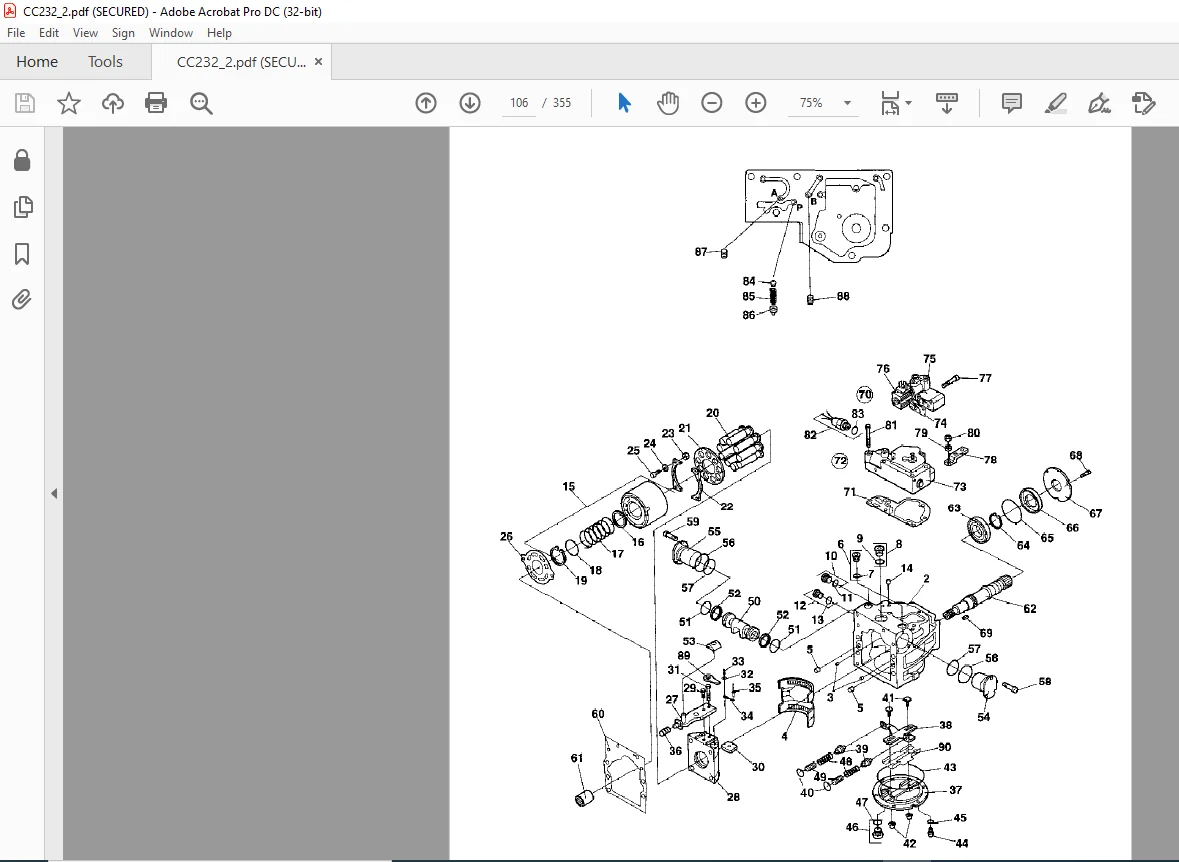
Task: Click part label 4 on diagram
Action: click(x=784, y=736)
